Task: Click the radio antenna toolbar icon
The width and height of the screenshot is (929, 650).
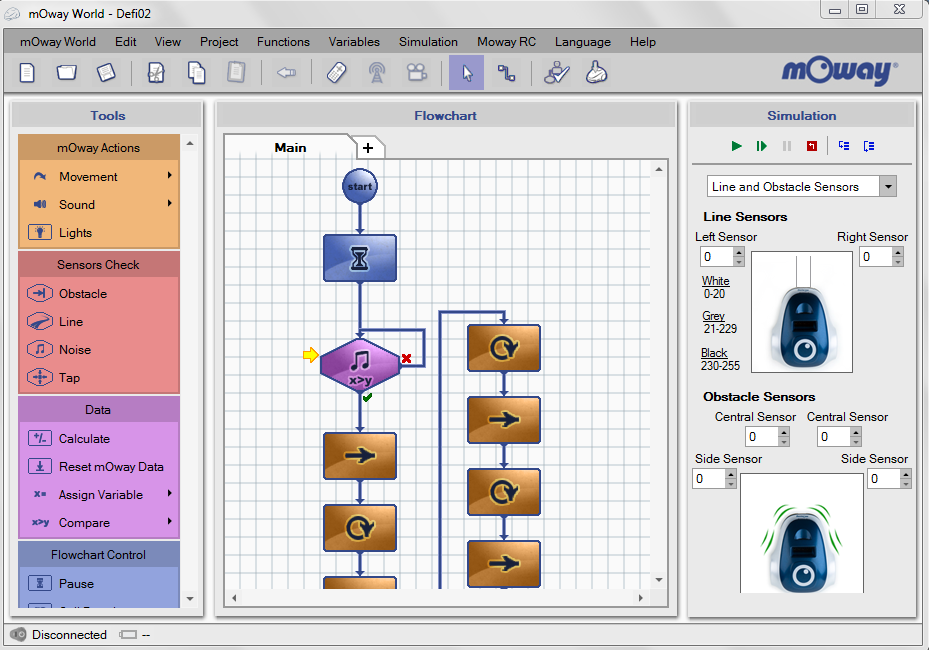Action: [x=377, y=73]
